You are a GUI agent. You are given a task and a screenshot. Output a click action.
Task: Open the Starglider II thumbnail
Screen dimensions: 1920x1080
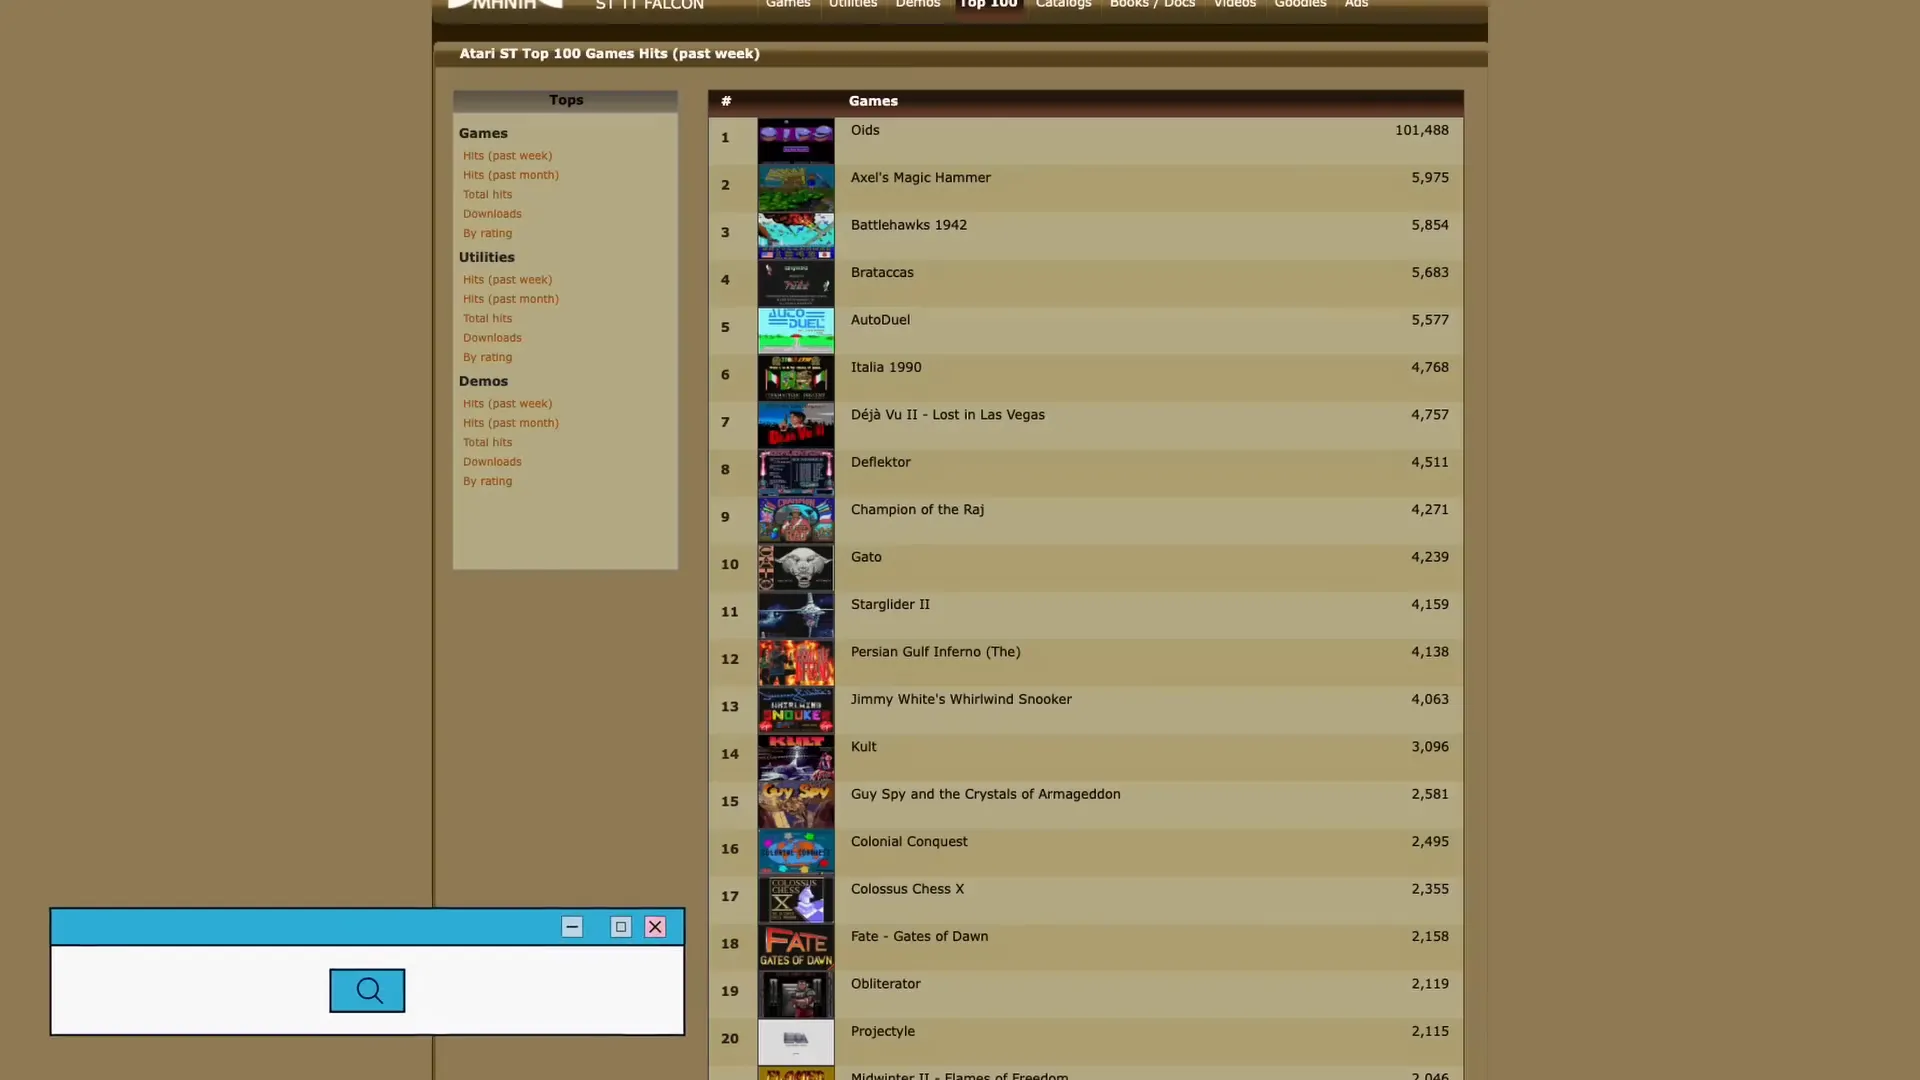796,615
